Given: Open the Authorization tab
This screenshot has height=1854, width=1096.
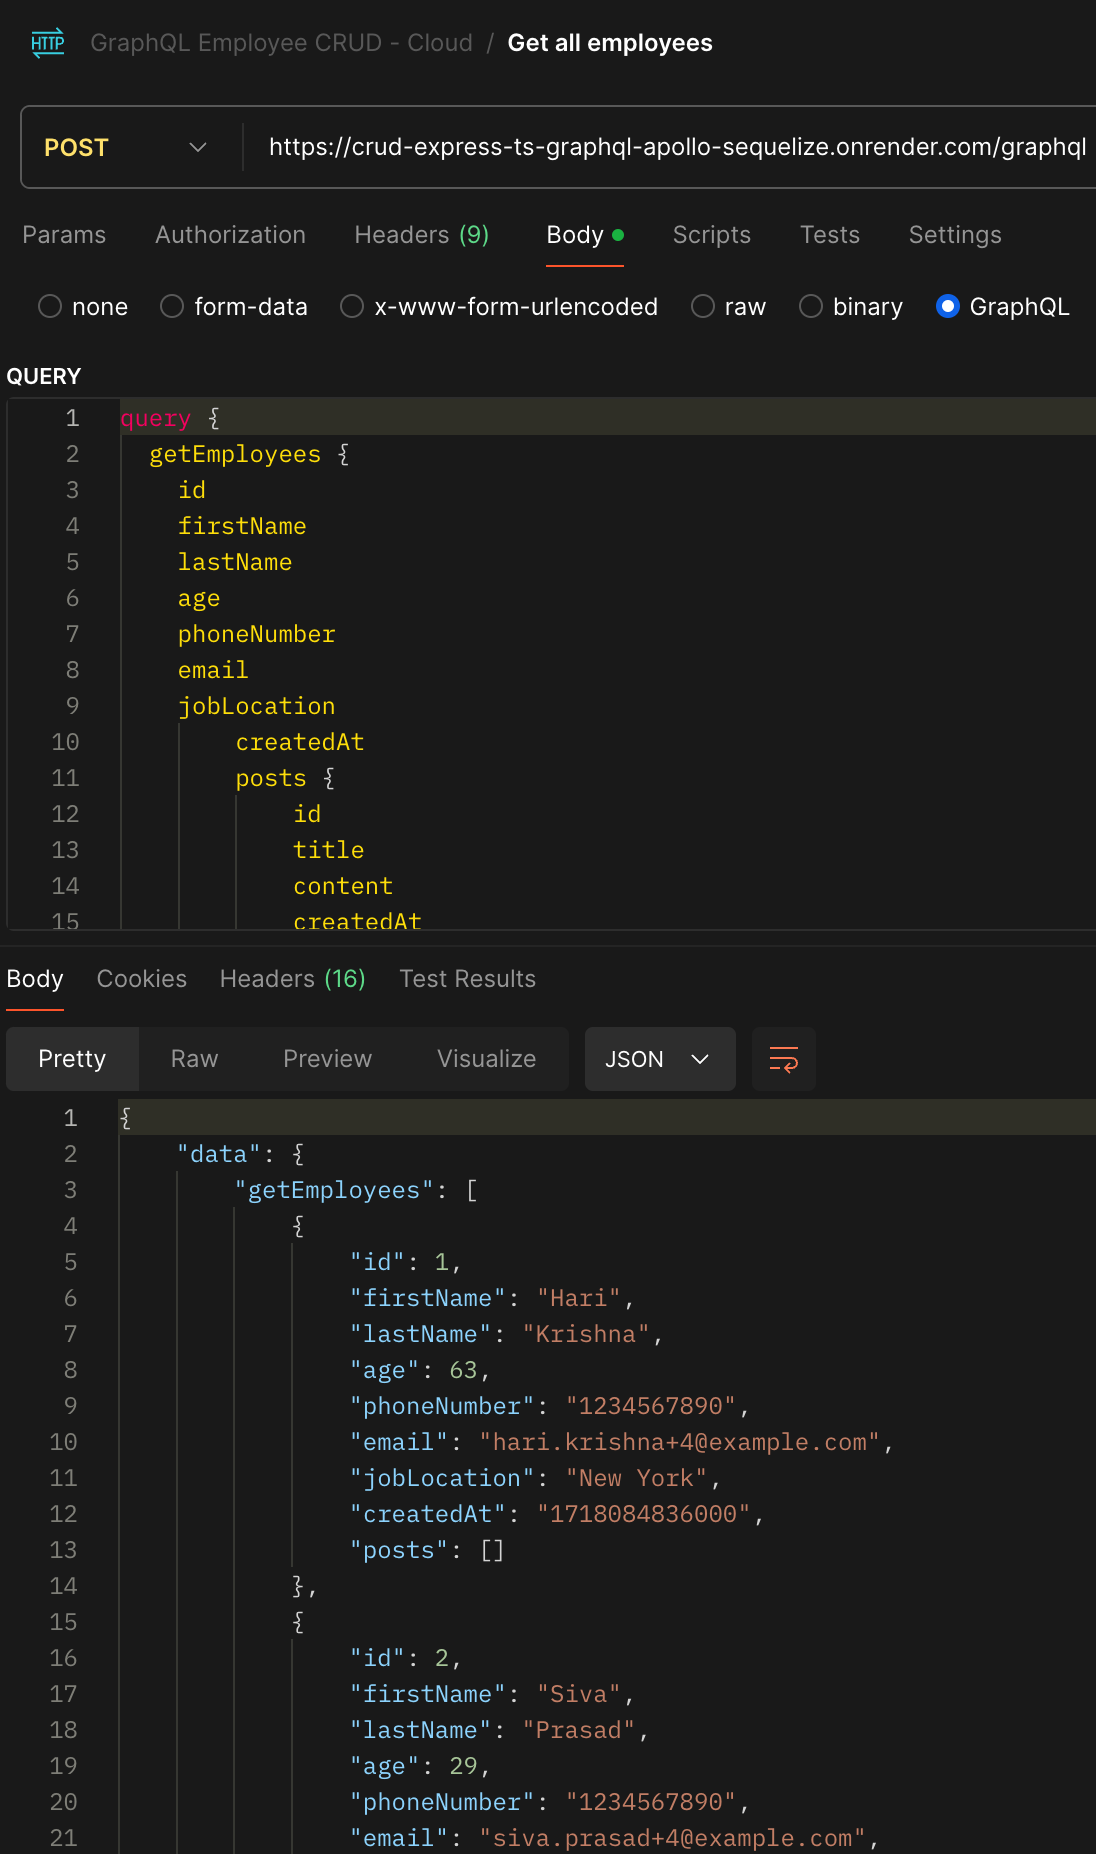Looking at the screenshot, I should (230, 235).
